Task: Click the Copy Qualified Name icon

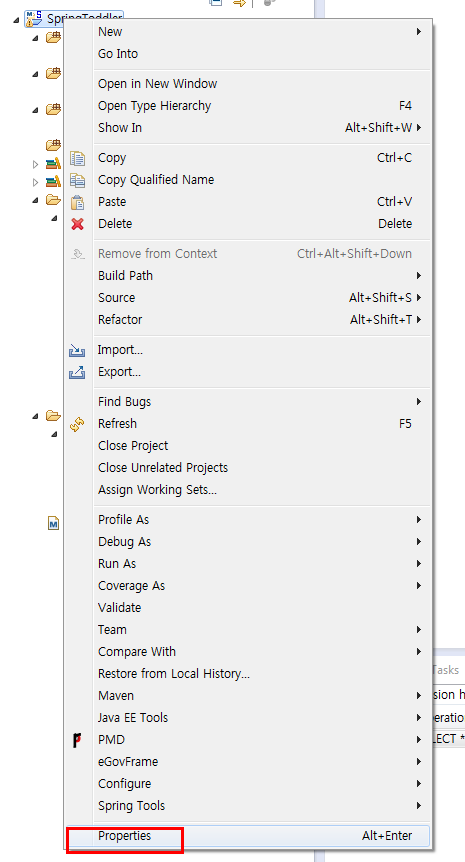Action: [78, 180]
